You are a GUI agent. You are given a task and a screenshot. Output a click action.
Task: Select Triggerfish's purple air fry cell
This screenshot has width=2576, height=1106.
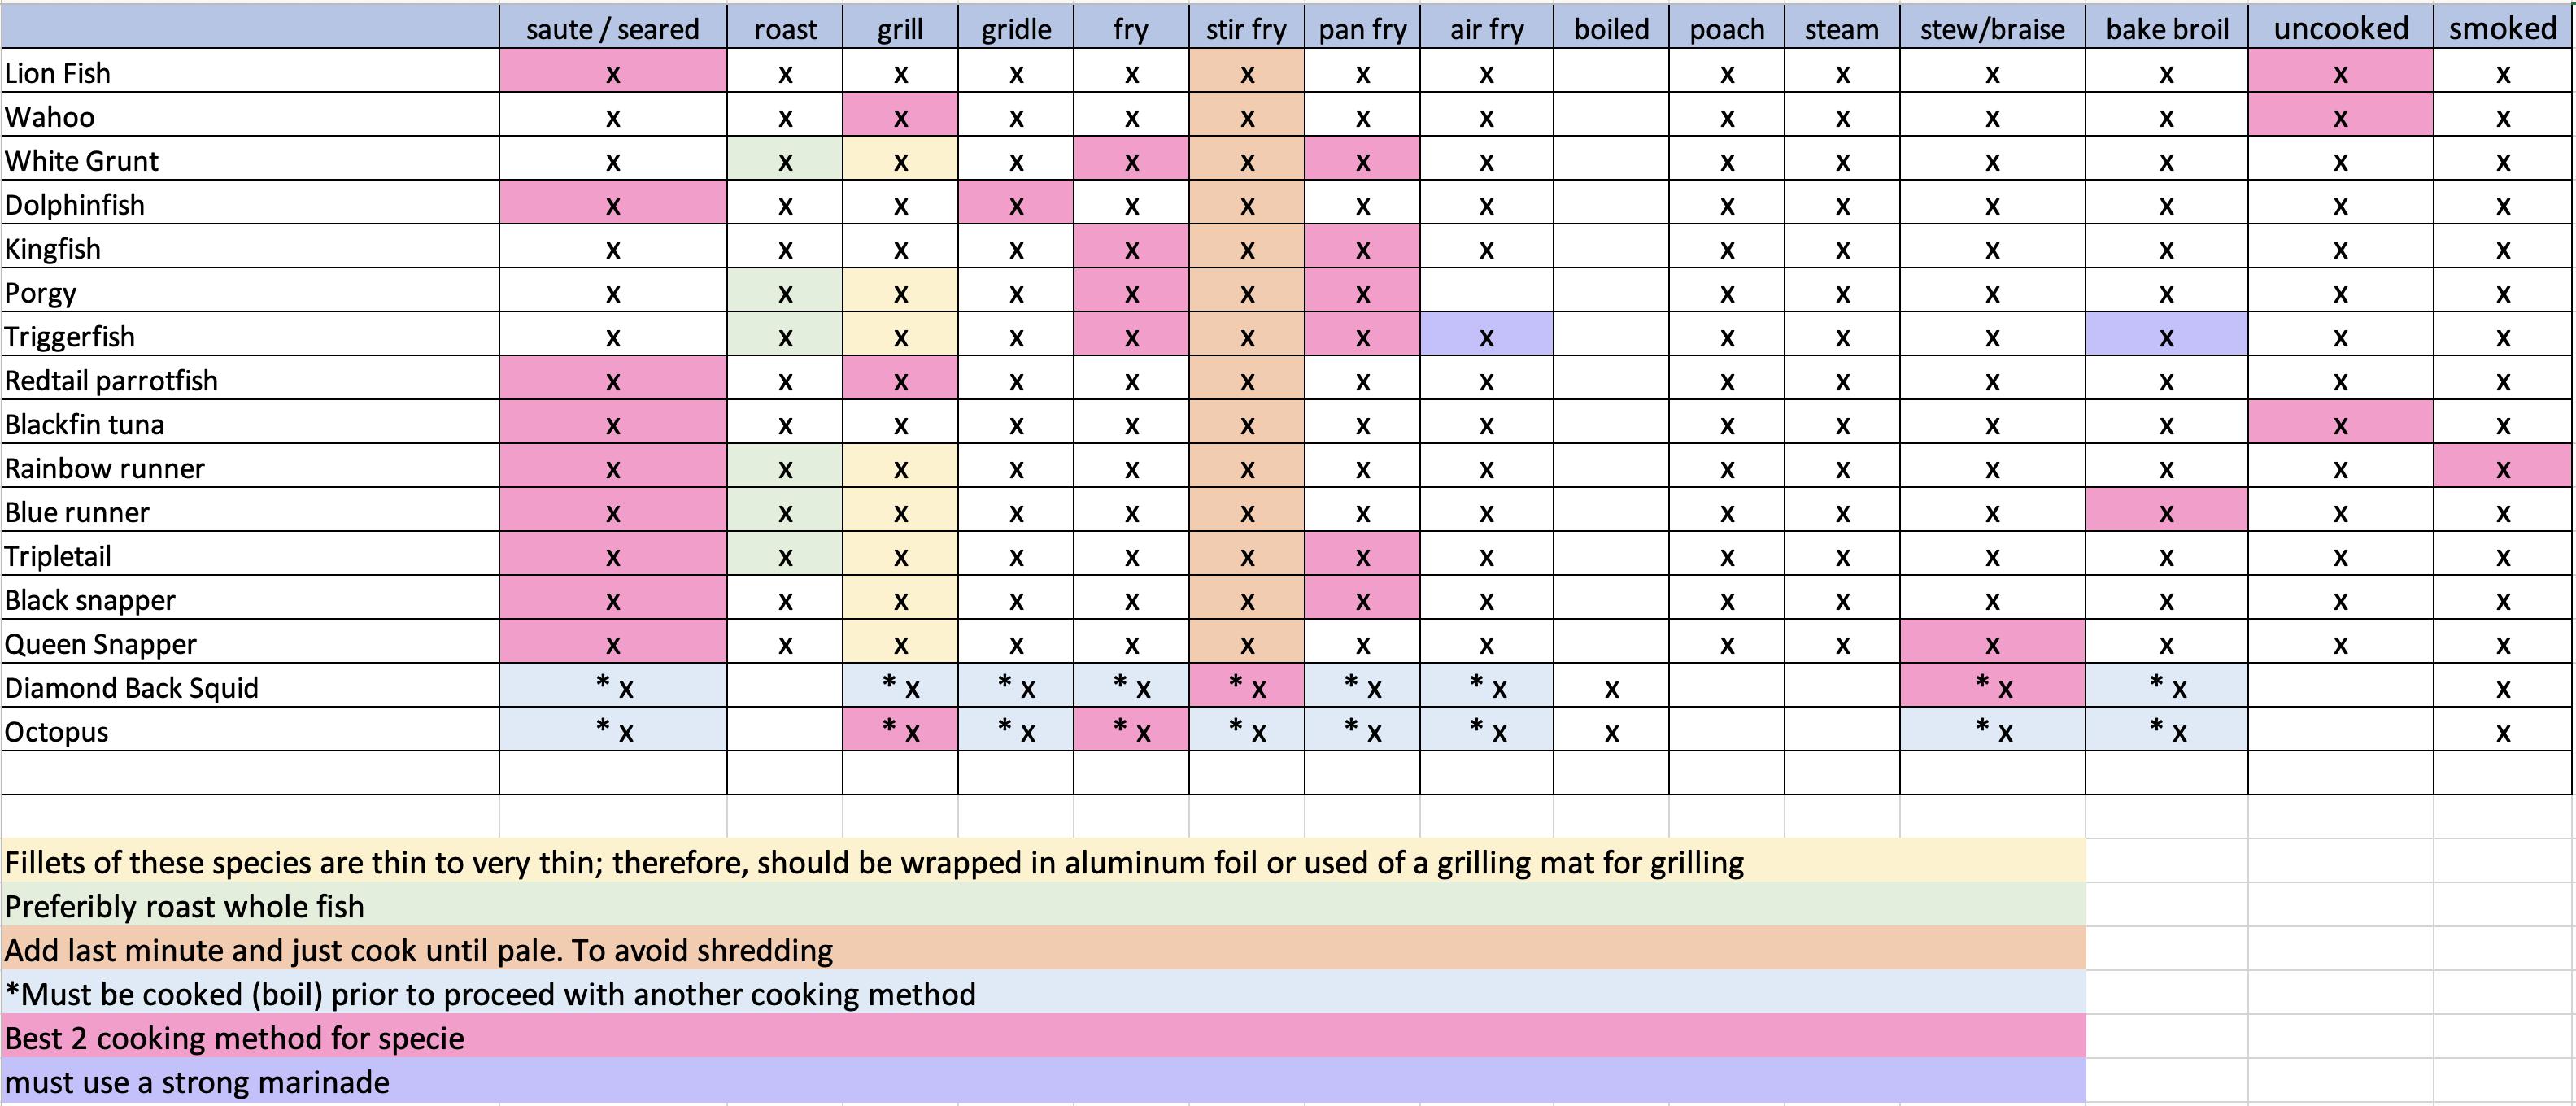click(x=1486, y=337)
